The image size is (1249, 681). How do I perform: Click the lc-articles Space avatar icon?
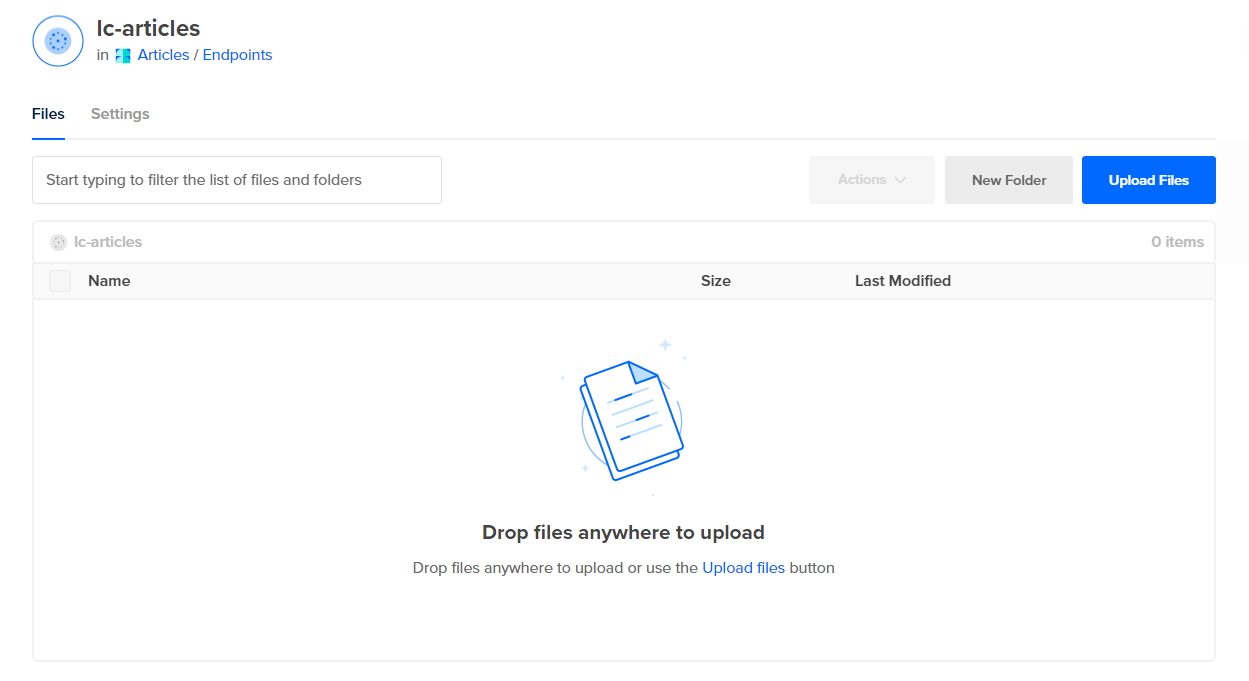pos(58,41)
